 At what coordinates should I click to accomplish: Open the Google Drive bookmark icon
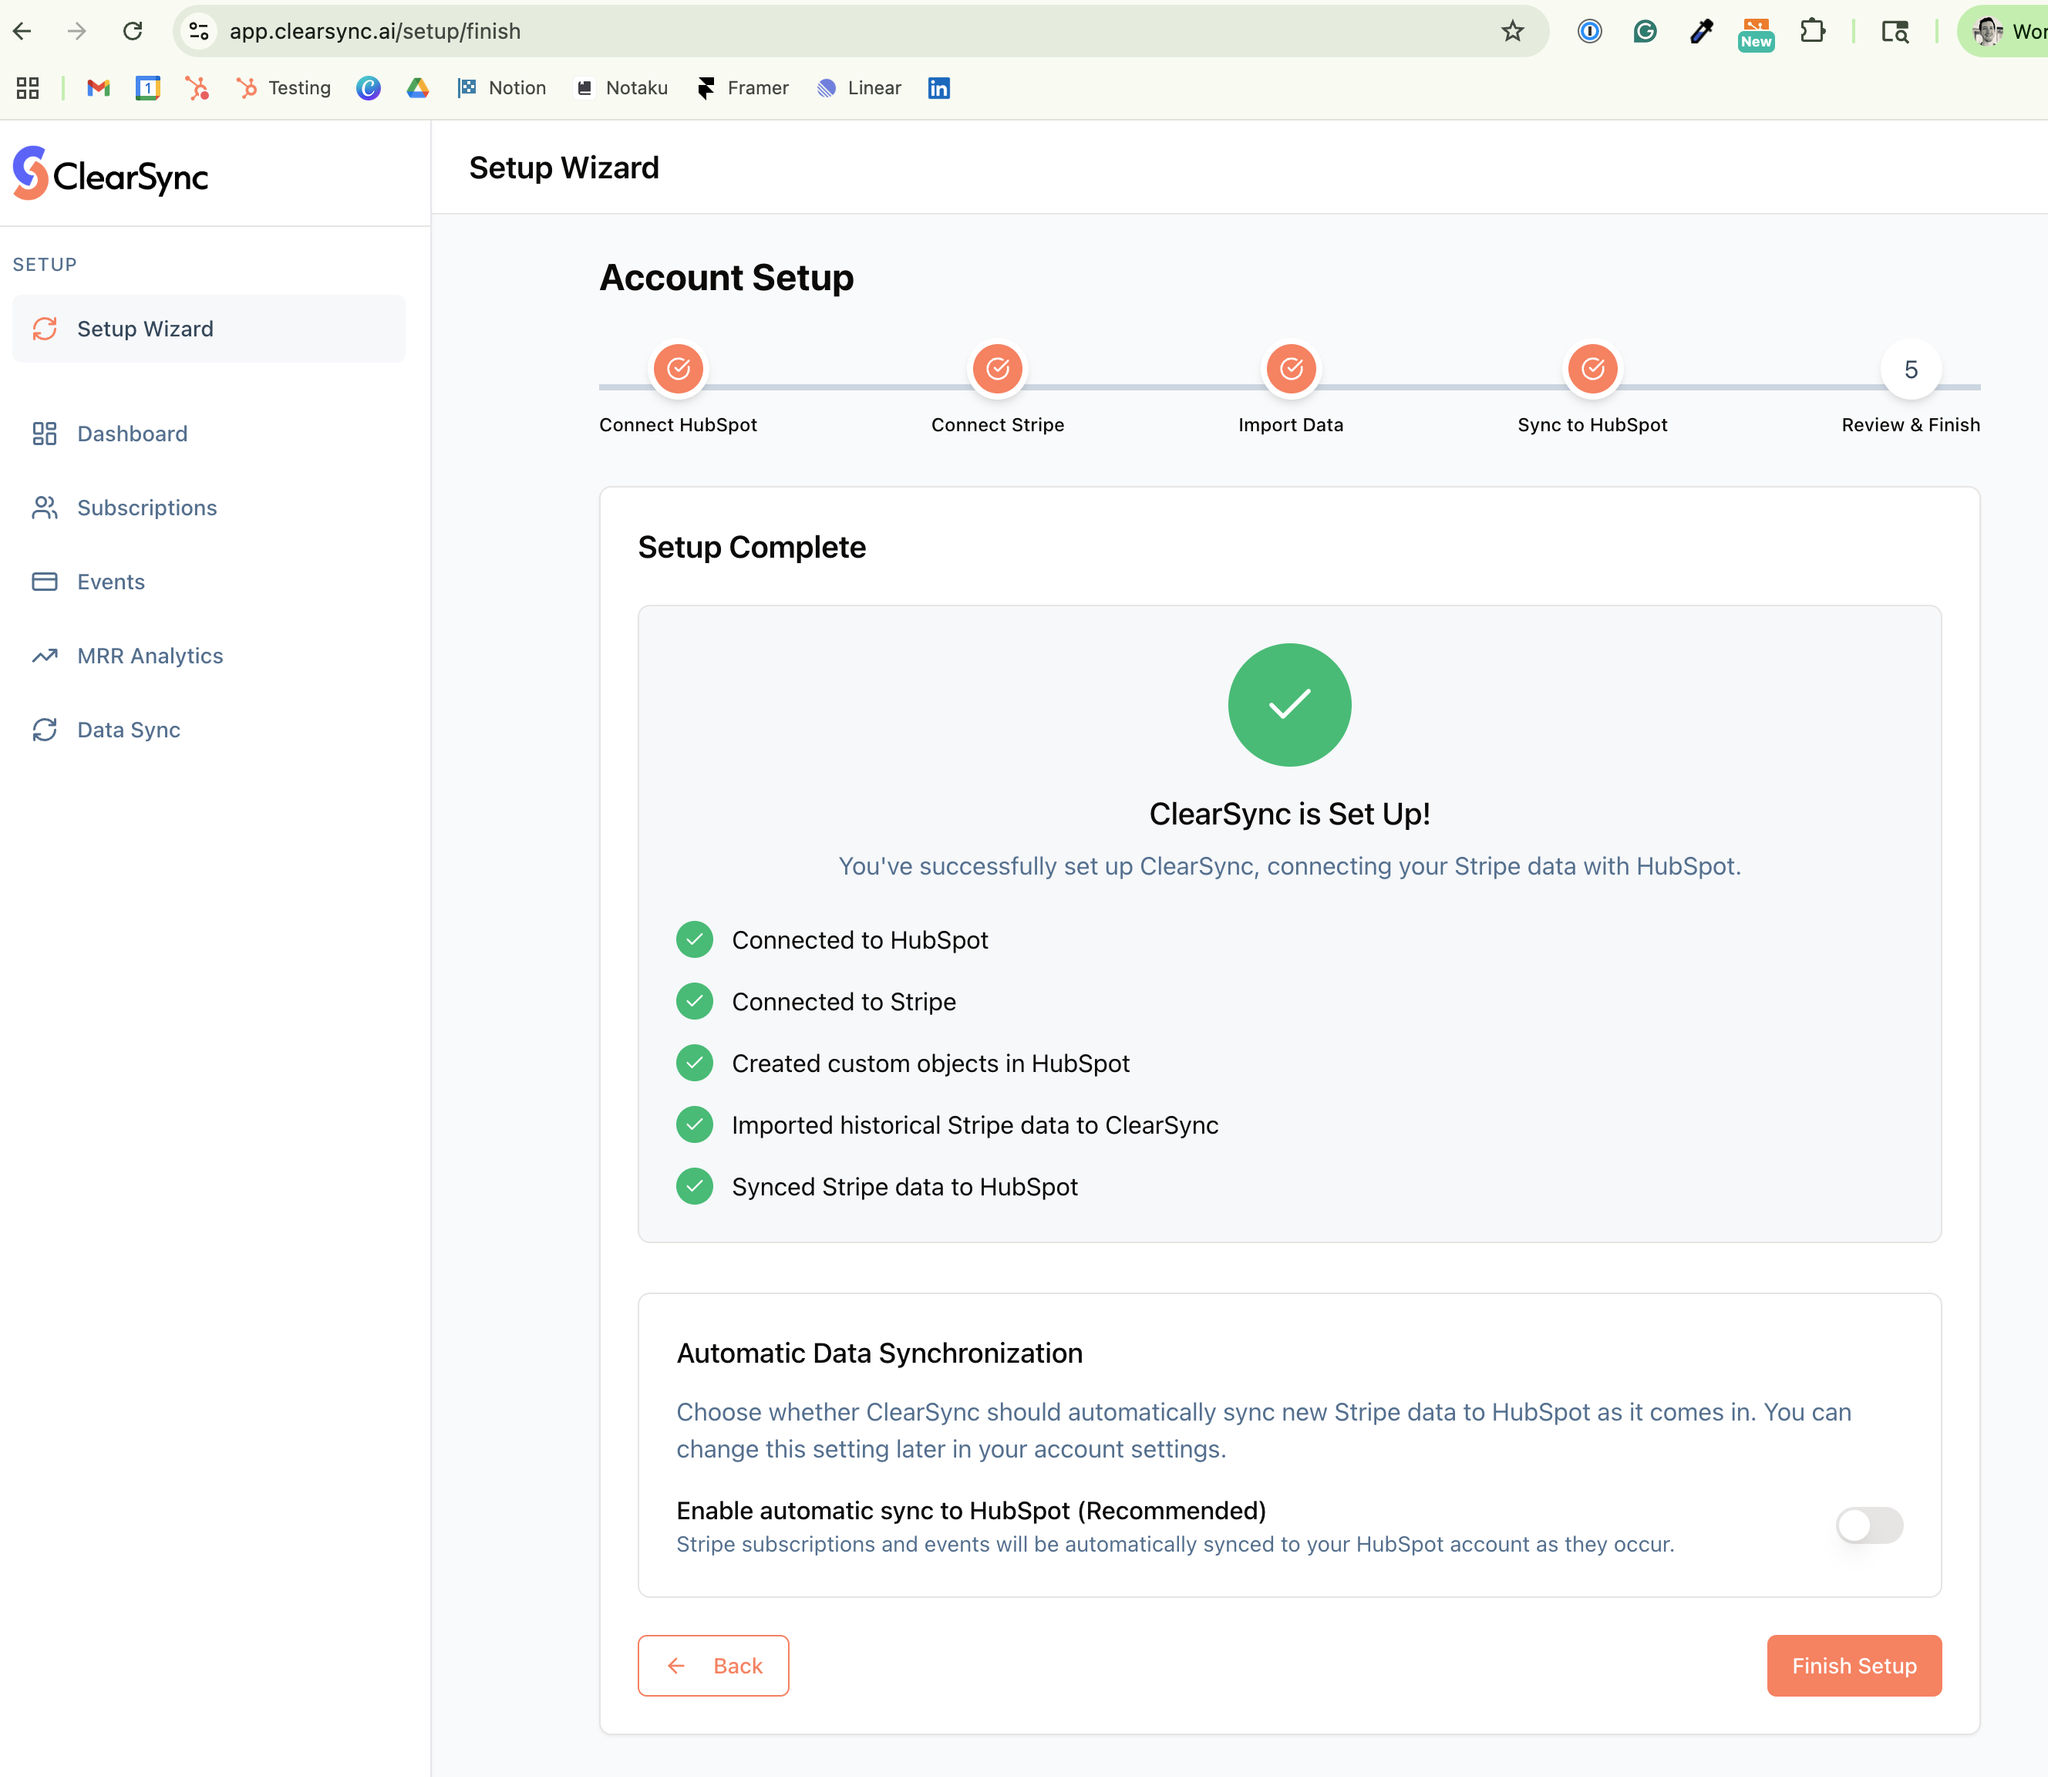click(x=418, y=88)
